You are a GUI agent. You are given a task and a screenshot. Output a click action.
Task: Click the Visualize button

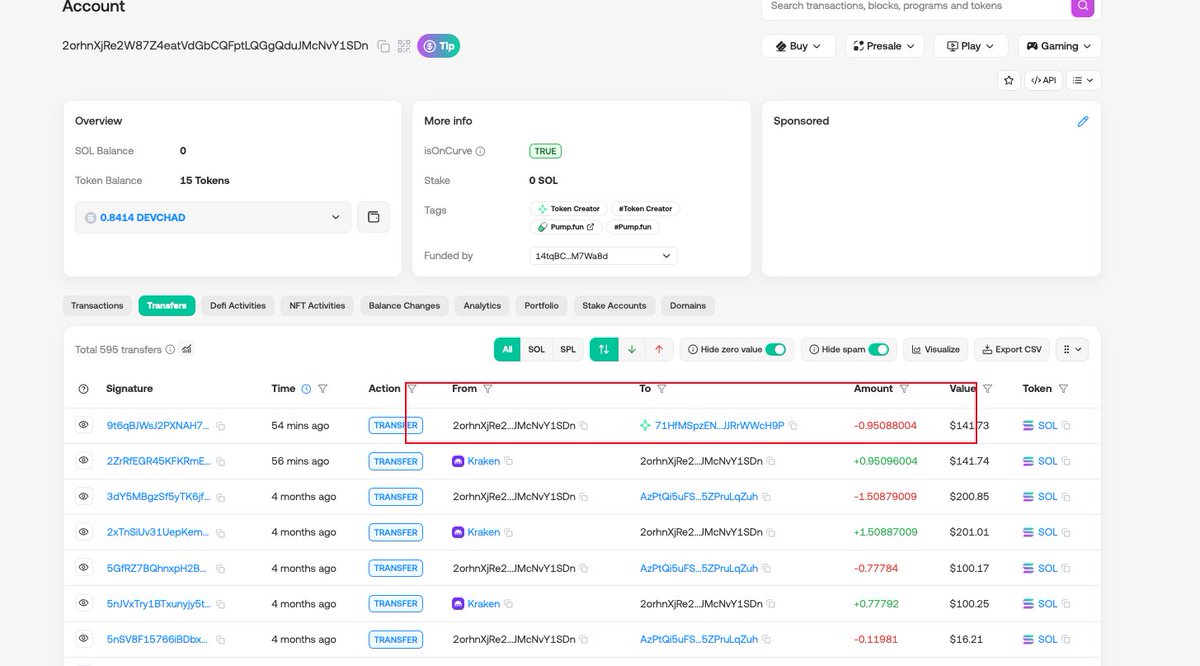click(x=936, y=349)
